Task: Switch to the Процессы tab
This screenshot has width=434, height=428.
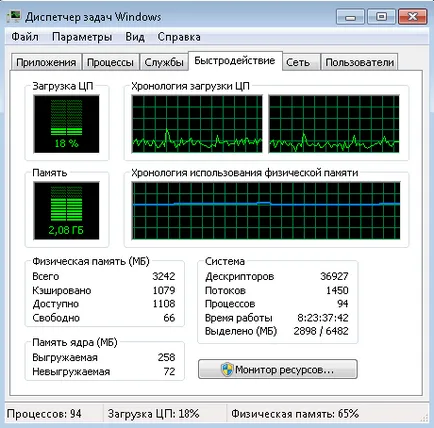Action: pyautogui.click(x=110, y=62)
